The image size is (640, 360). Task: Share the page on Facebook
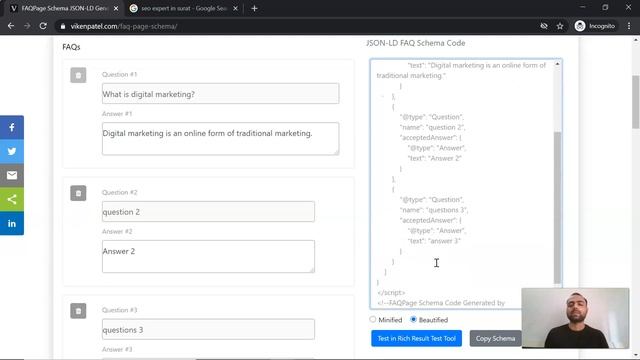coord(12,127)
